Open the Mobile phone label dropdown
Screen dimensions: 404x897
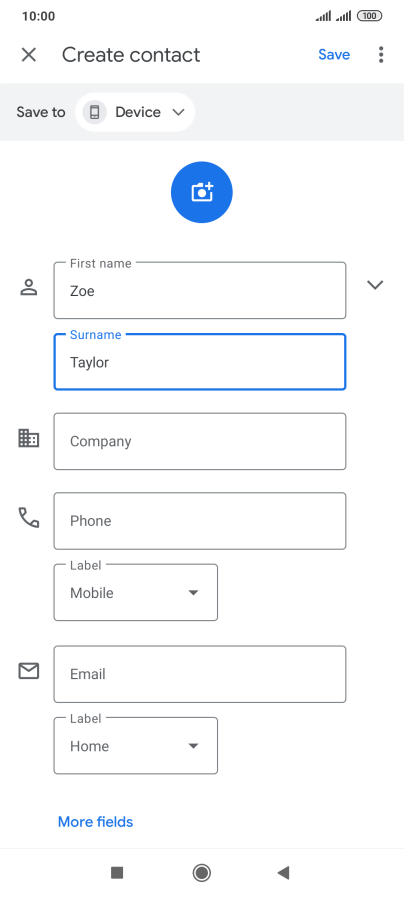point(136,593)
